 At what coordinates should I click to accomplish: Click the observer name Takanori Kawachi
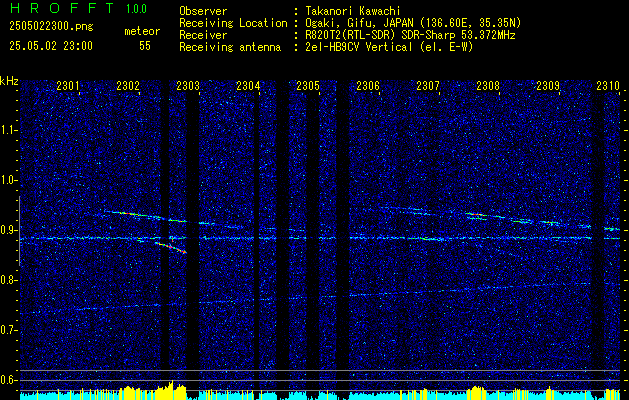pyautogui.click(x=353, y=11)
